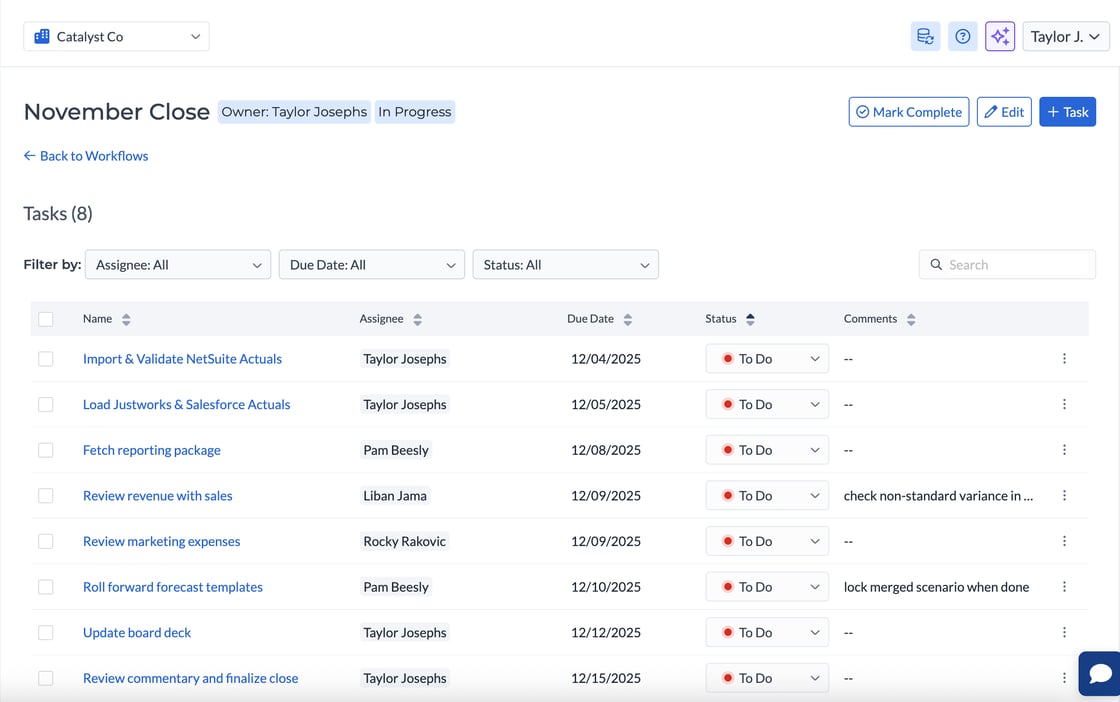Open the chat bubble in bottom right corner

click(1100, 673)
